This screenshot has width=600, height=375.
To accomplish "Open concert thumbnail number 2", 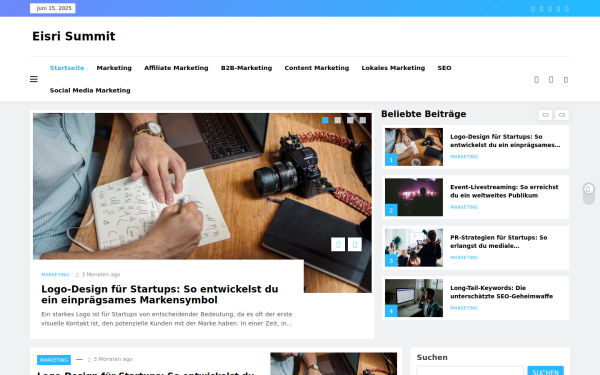I will [414, 197].
